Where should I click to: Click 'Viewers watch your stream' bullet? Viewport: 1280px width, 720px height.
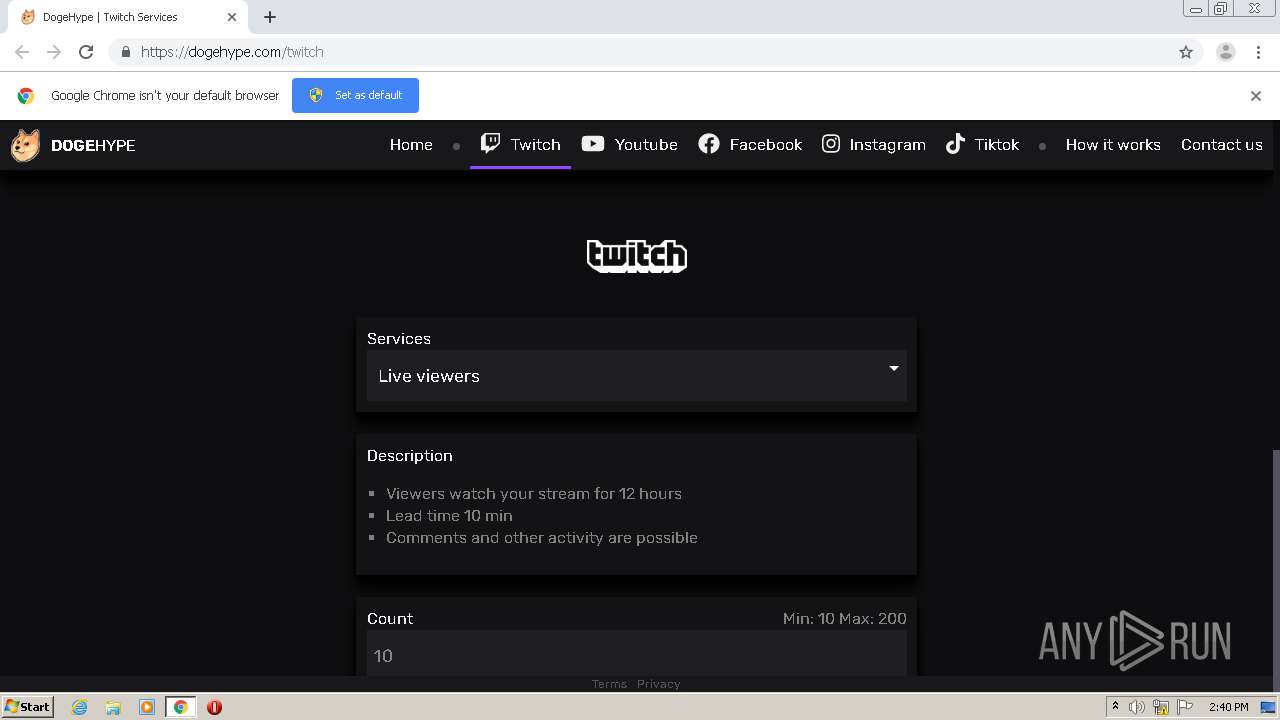tap(534, 493)
